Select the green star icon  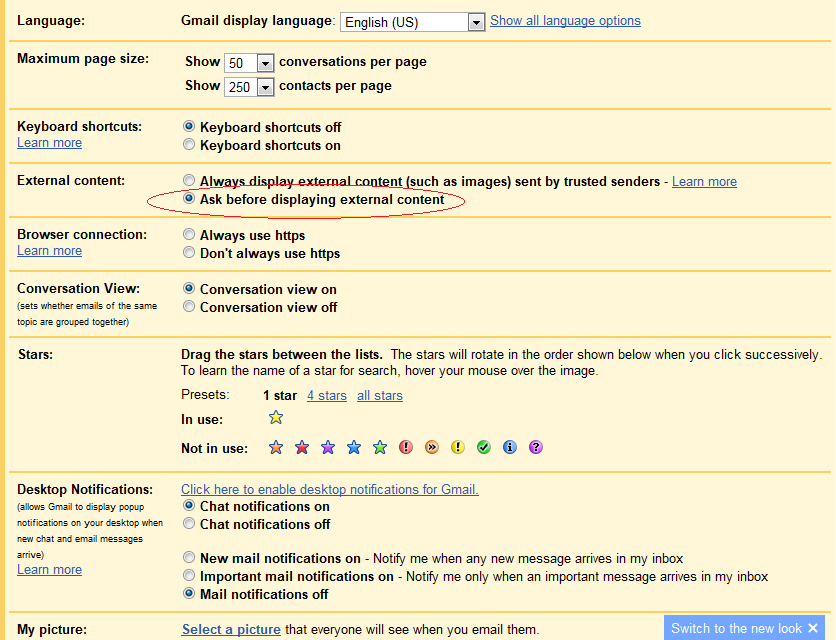point(380,448)
